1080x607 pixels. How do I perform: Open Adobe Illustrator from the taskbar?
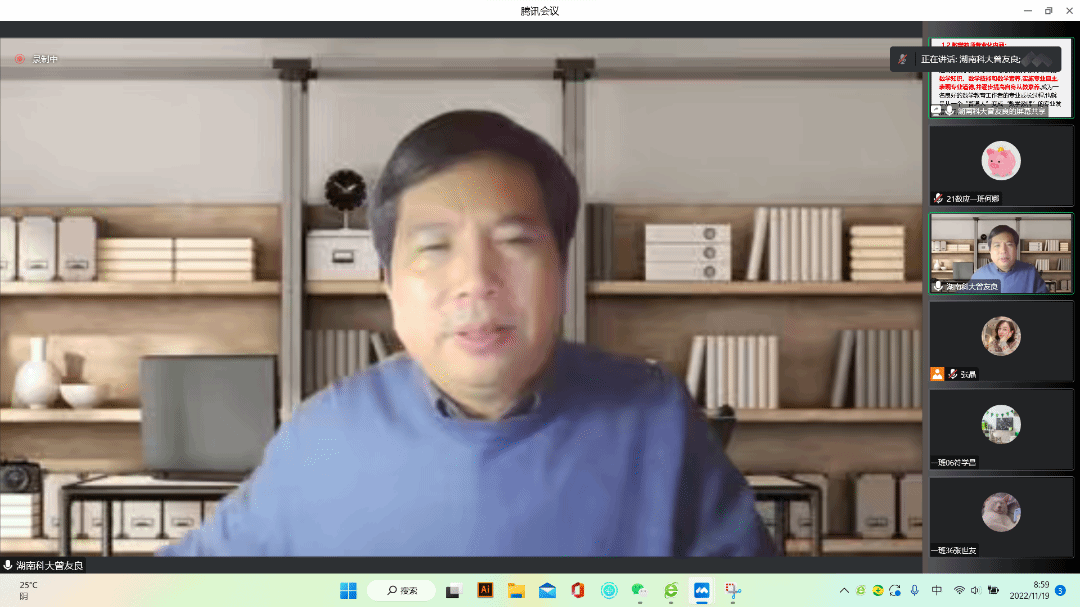485,590
